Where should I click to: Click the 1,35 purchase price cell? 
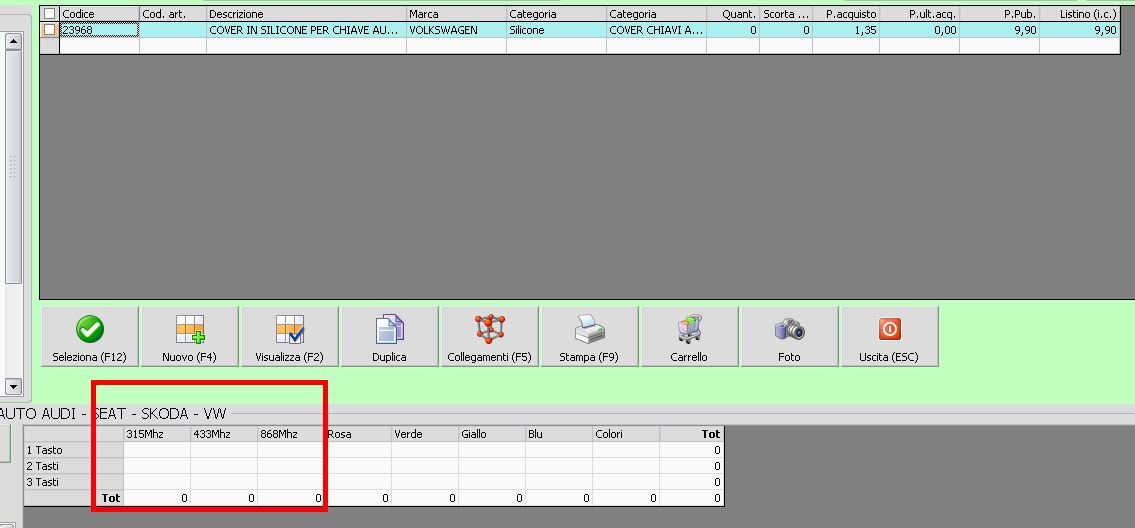[845, 30]
